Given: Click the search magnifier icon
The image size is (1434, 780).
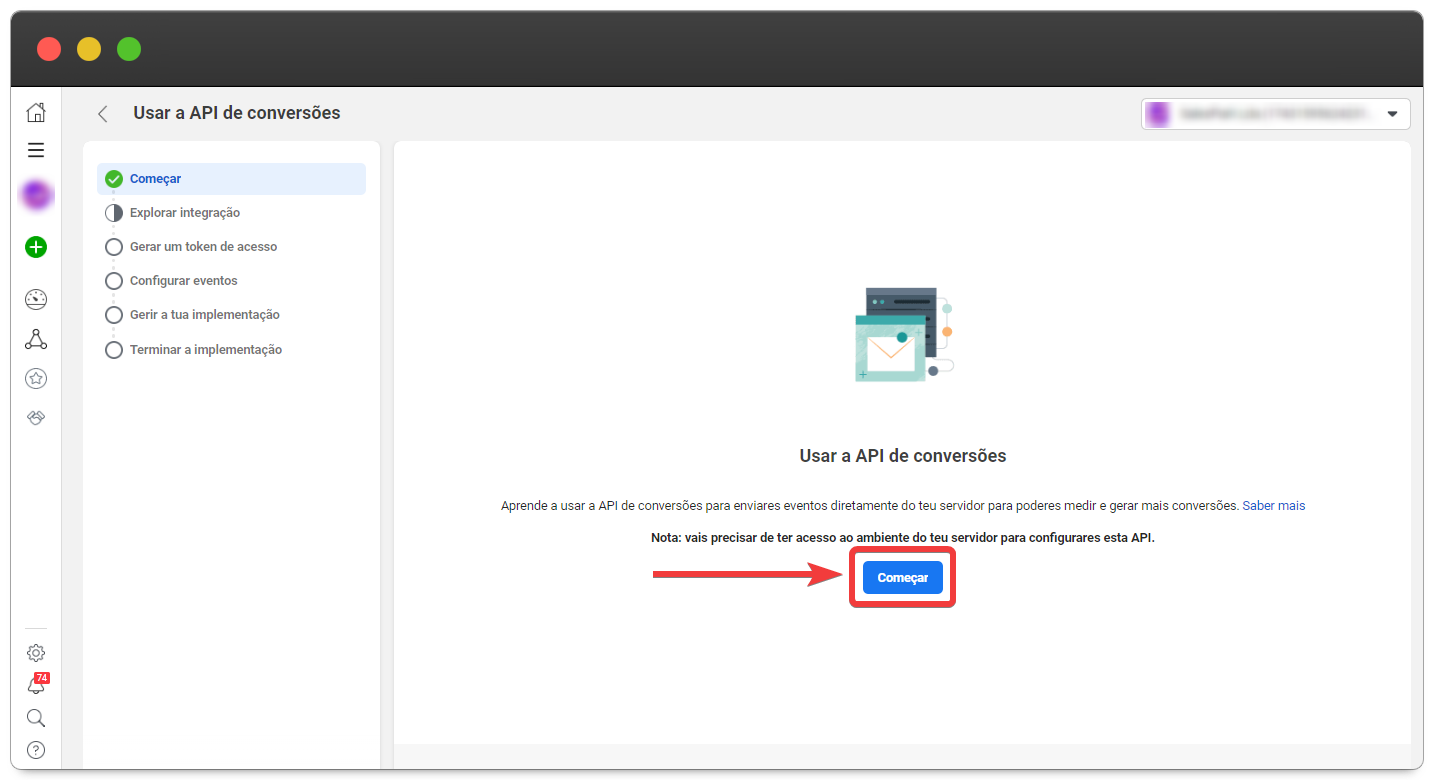Looking at the screenshot, I should coord(36,718).
